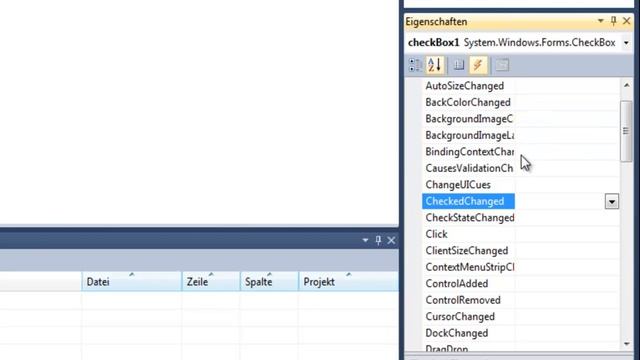
Task: Select the CheckStateChanged event
Action: click(469, 218)
